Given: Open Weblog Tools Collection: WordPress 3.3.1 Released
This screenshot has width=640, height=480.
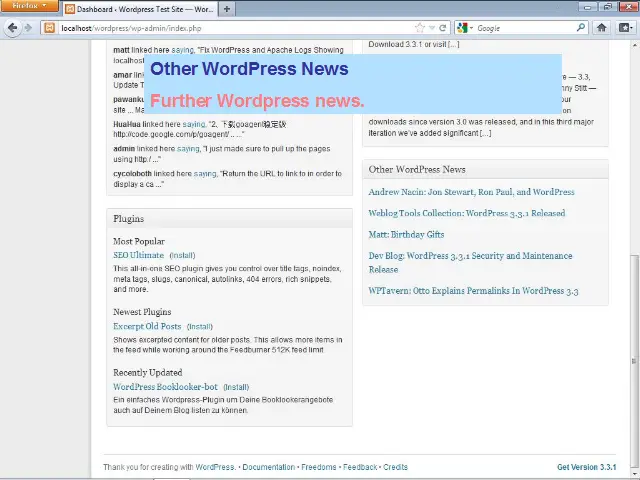Looking at the screenshot, I should [467, 213].
